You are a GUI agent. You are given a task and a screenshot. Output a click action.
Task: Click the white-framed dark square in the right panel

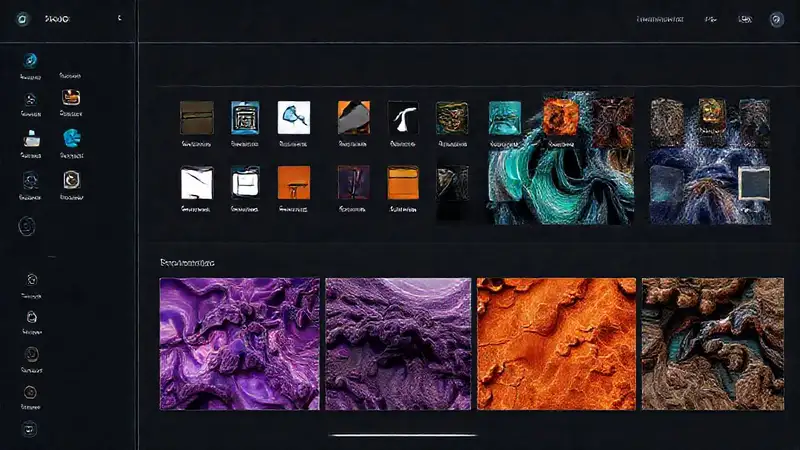coord(754,183)
